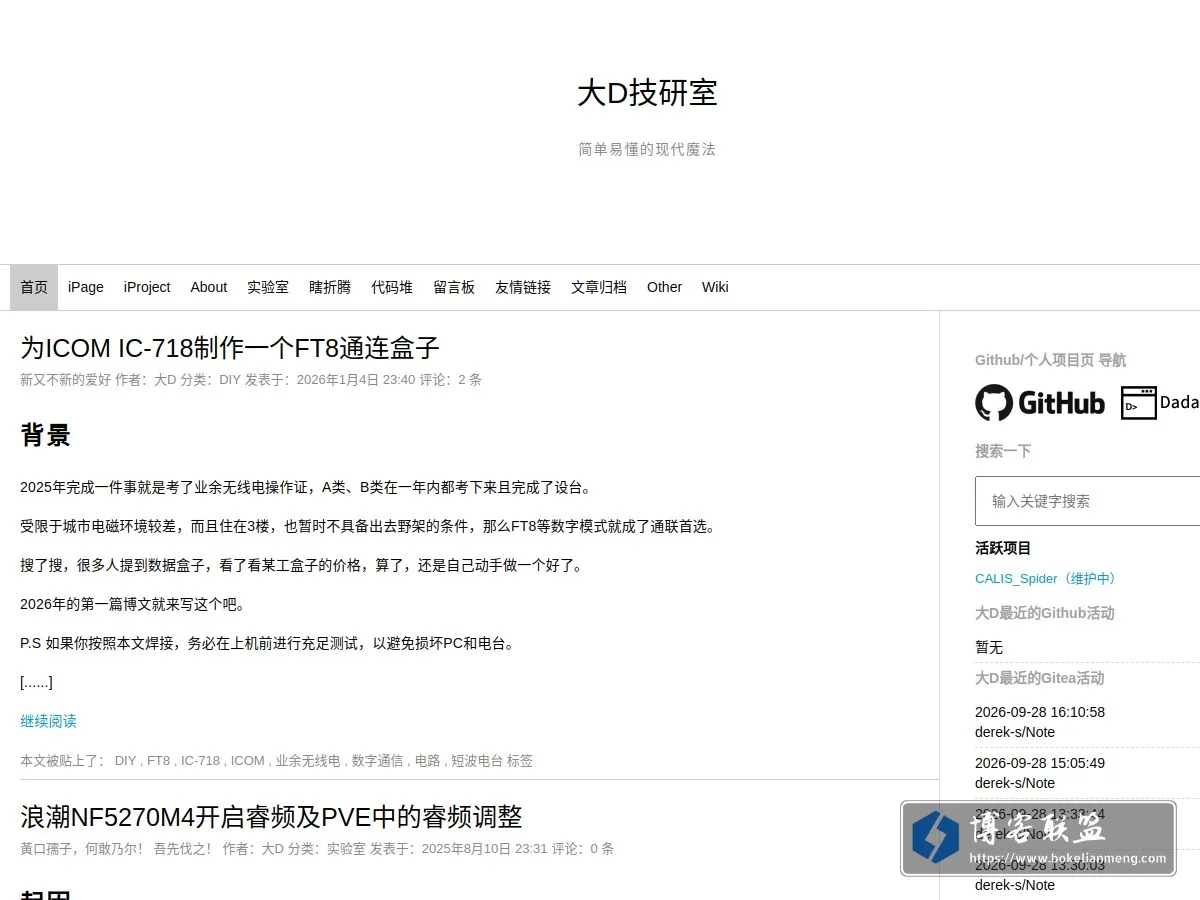Open the 浪潮NF5270M4 article title
This screenshot has height=900, width=1200.
[x=271, y=817]
